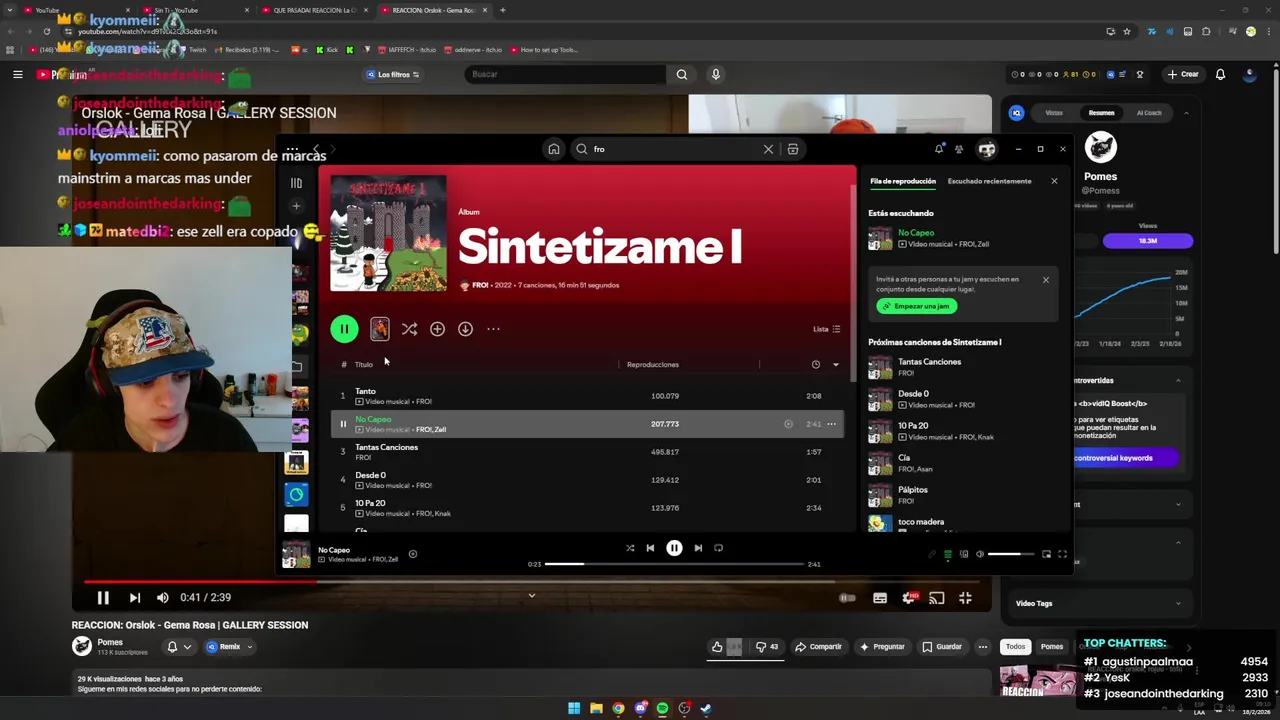The image size is (1280, 720).
Task: Close the Spotify queue panel
Action: (1054, 181)
